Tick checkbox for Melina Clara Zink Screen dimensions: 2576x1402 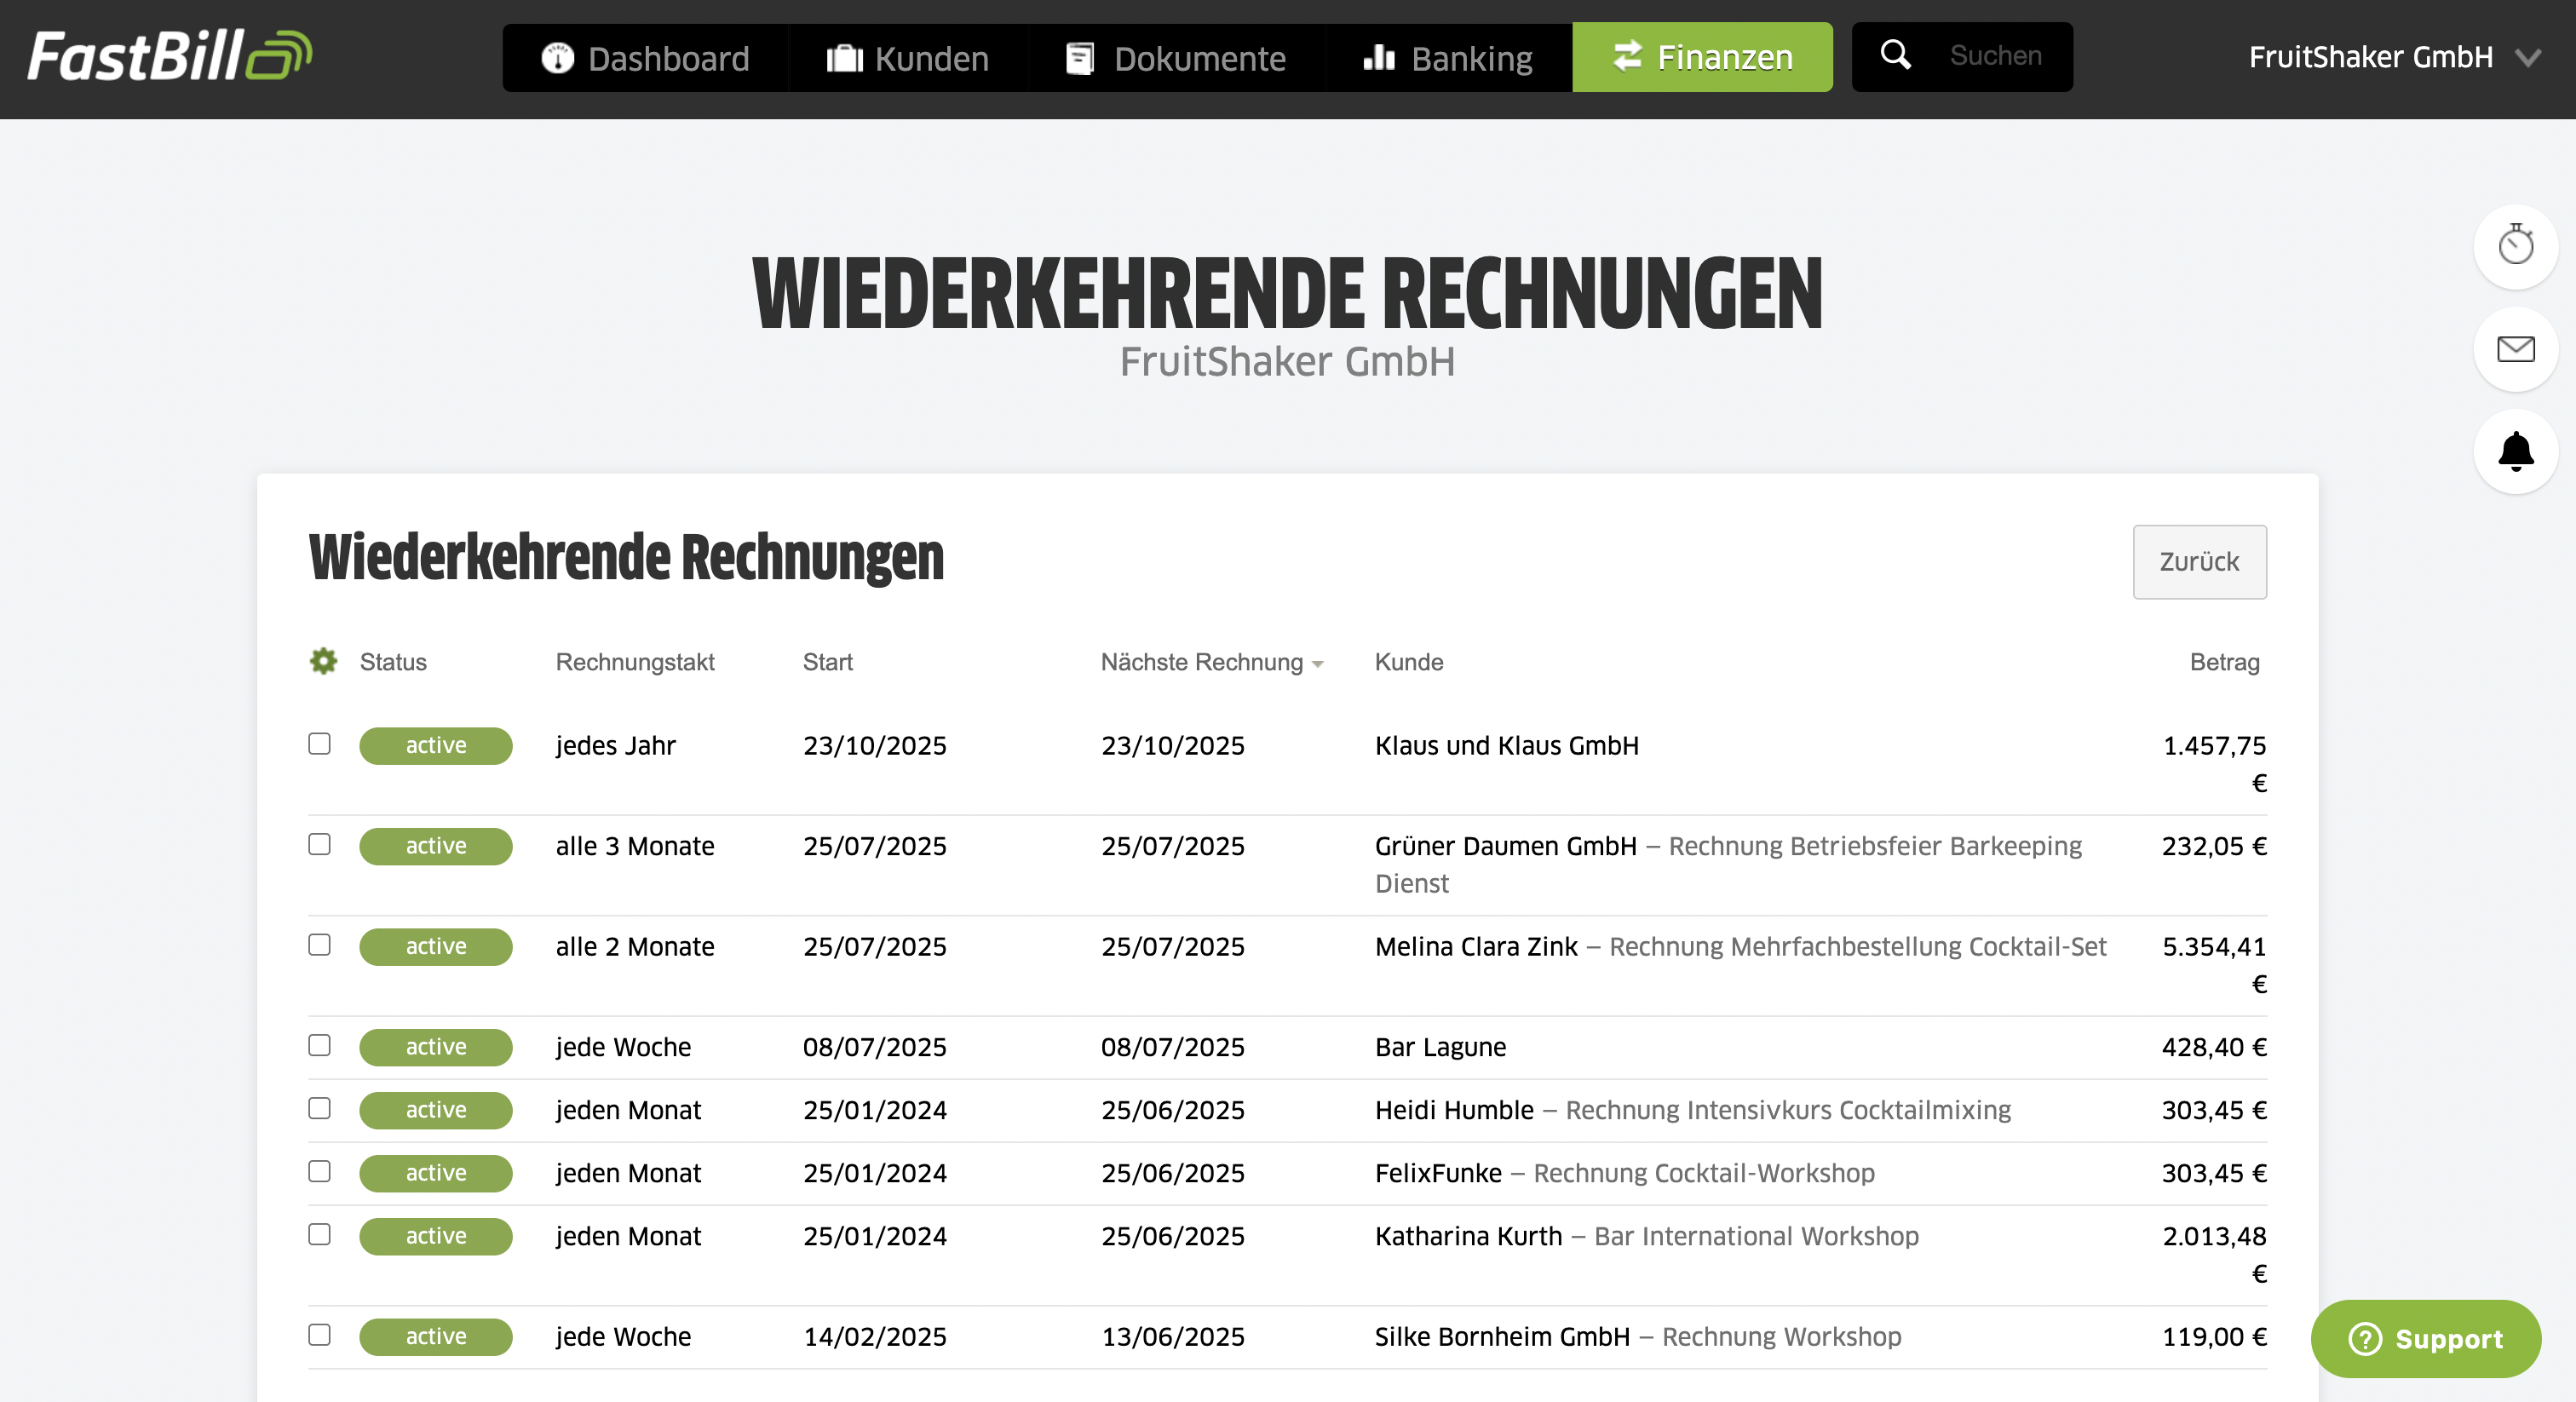(319, 944)
